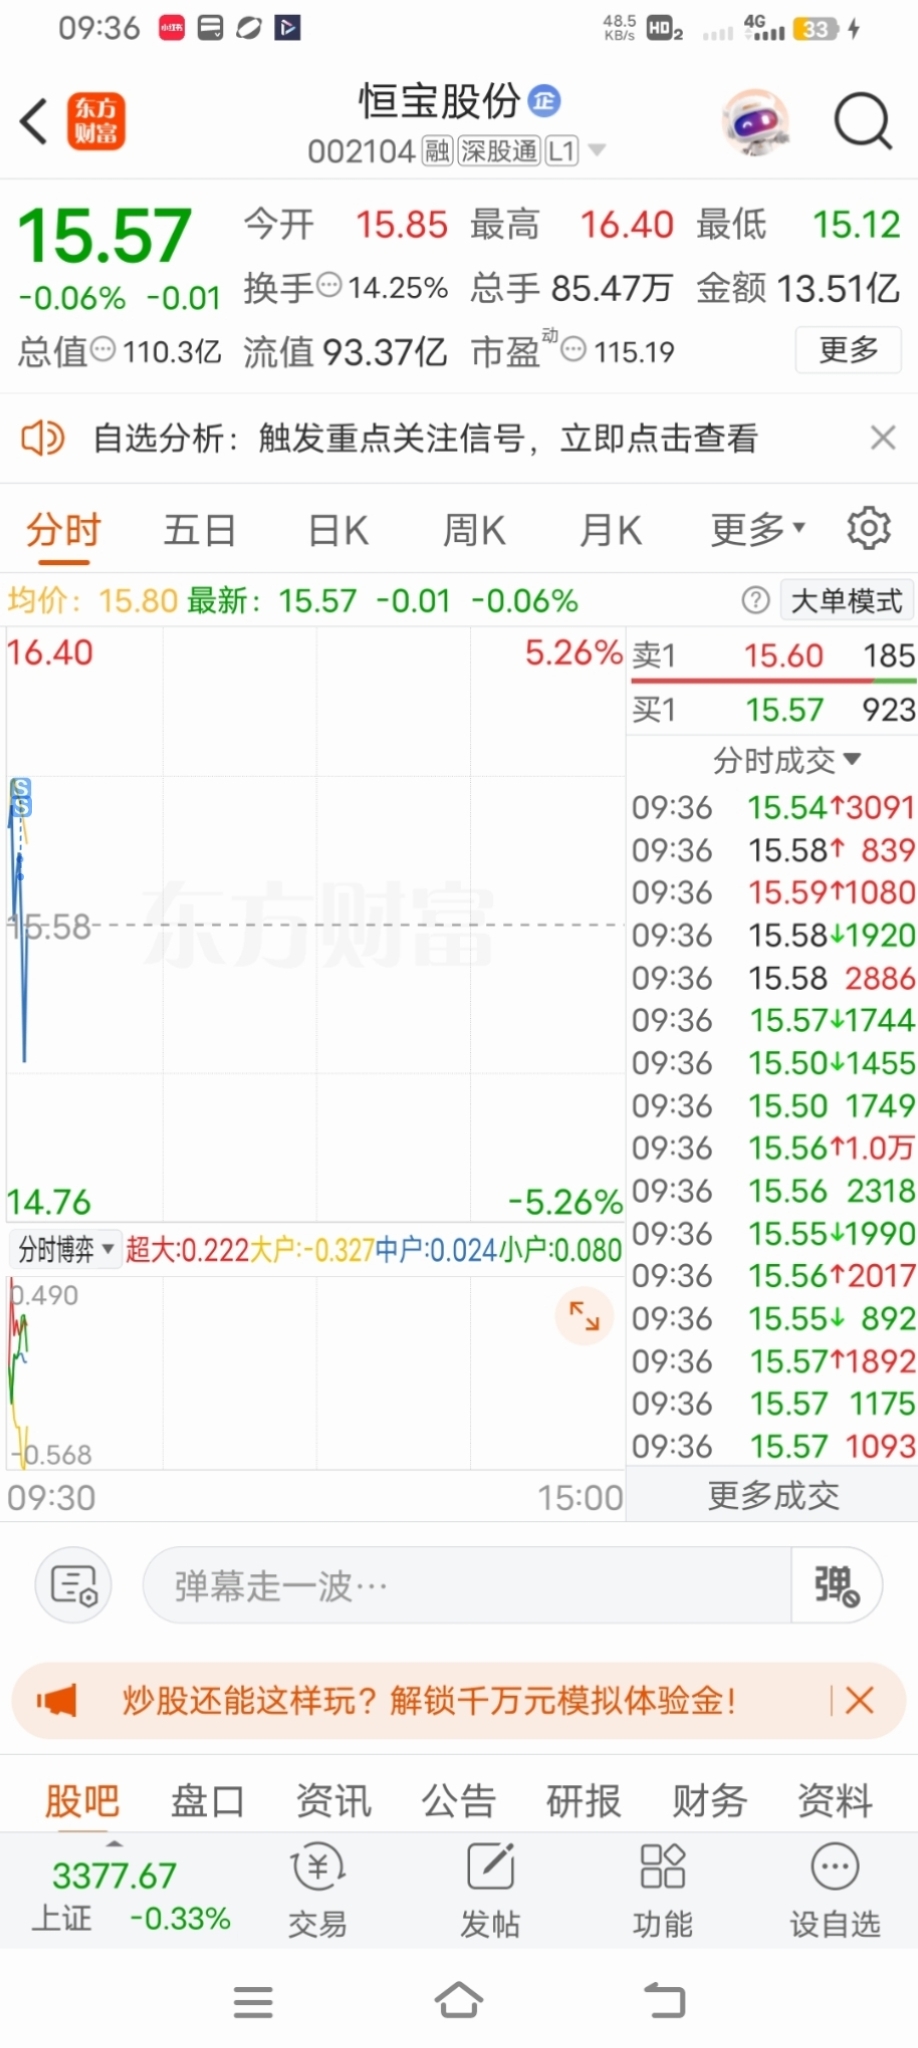Image resolution: width=918 pixels, height=2048 pixels.
Task: Focus the 弹幕走一波 input field
Action: (467, 1585)
